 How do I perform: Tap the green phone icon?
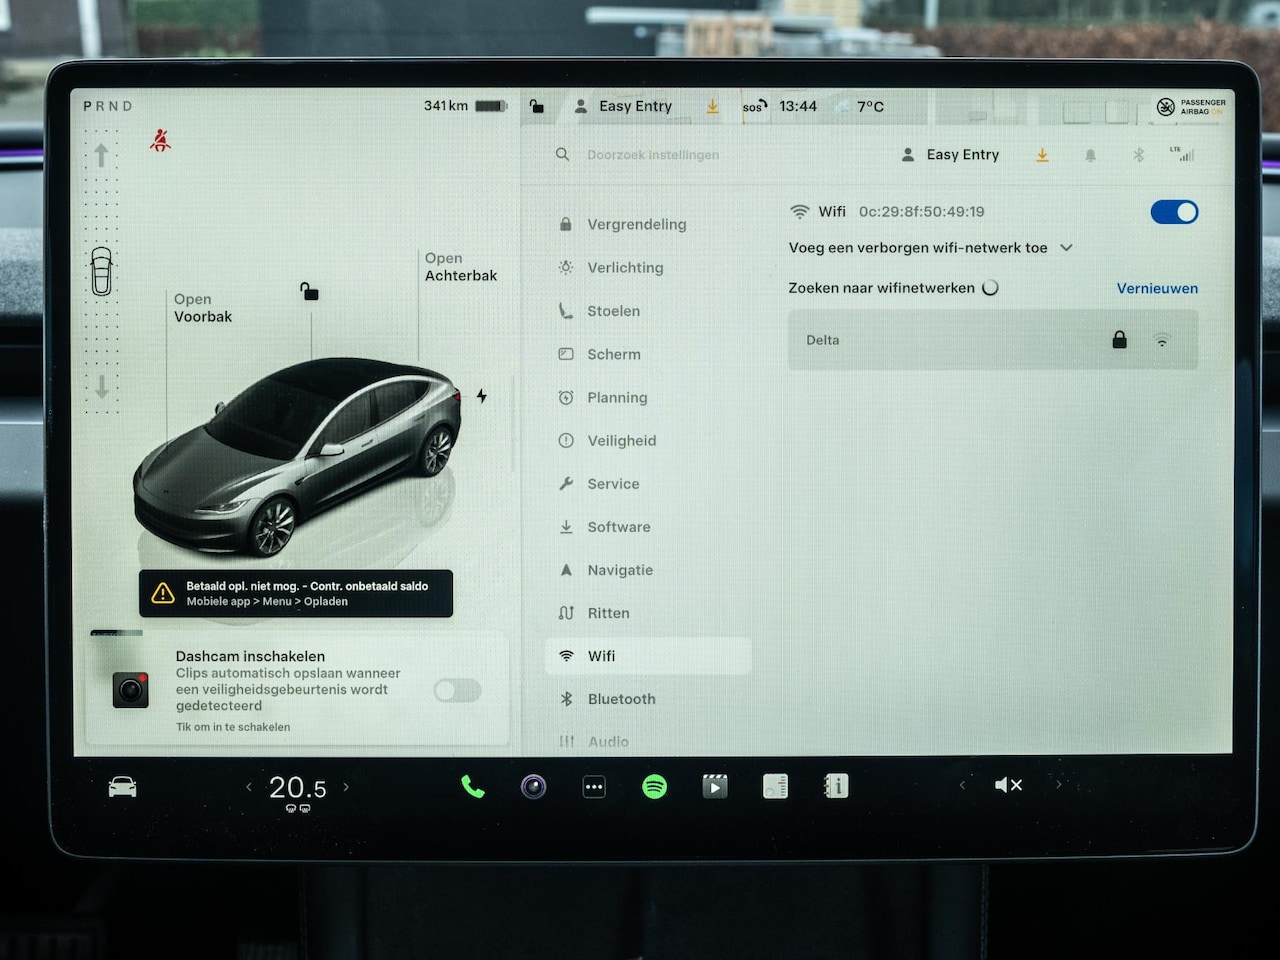[473, 787]
